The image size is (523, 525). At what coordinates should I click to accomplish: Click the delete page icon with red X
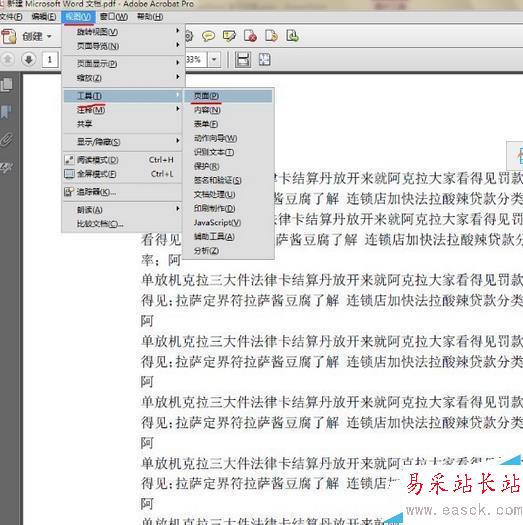tap(250, 36)
